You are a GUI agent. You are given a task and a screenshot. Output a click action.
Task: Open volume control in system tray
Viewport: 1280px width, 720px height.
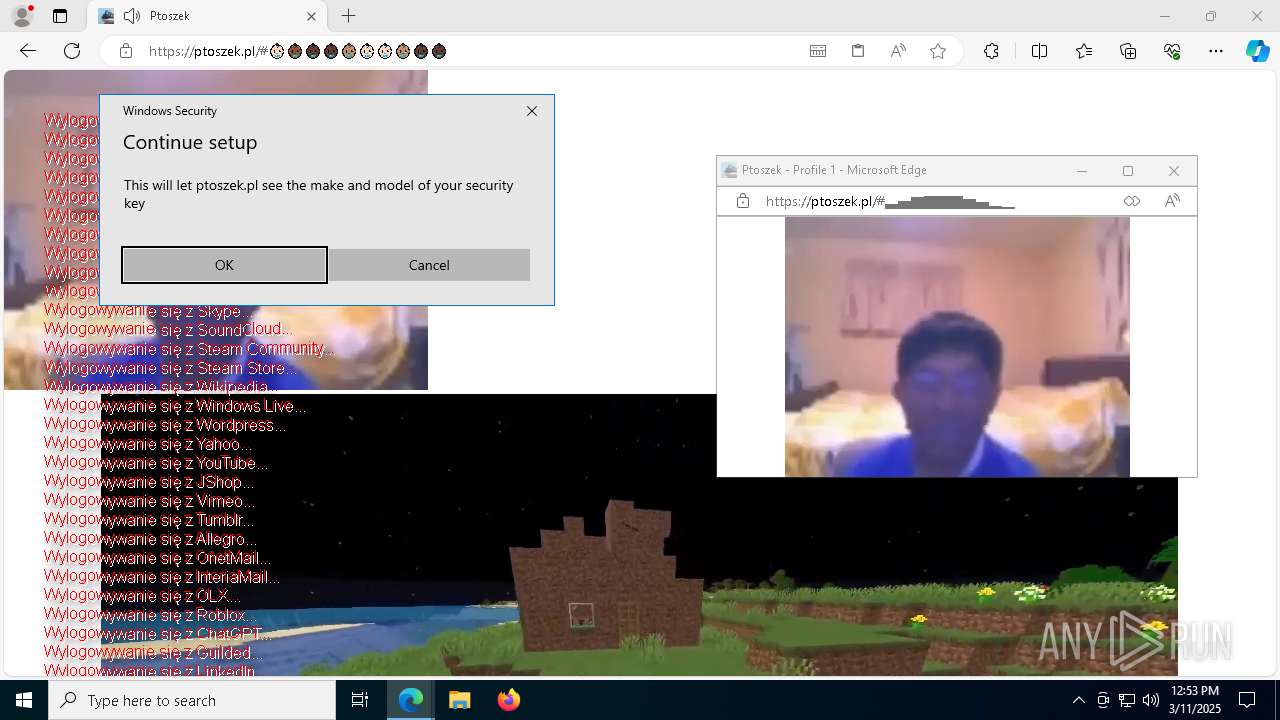pos(1150,700)
